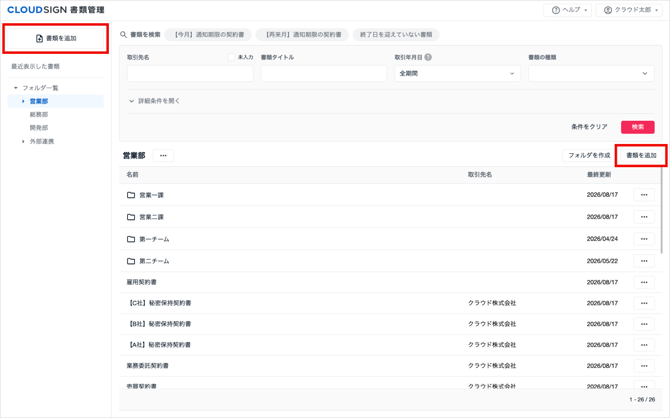Expand 詳細条件を開く section

155,101
